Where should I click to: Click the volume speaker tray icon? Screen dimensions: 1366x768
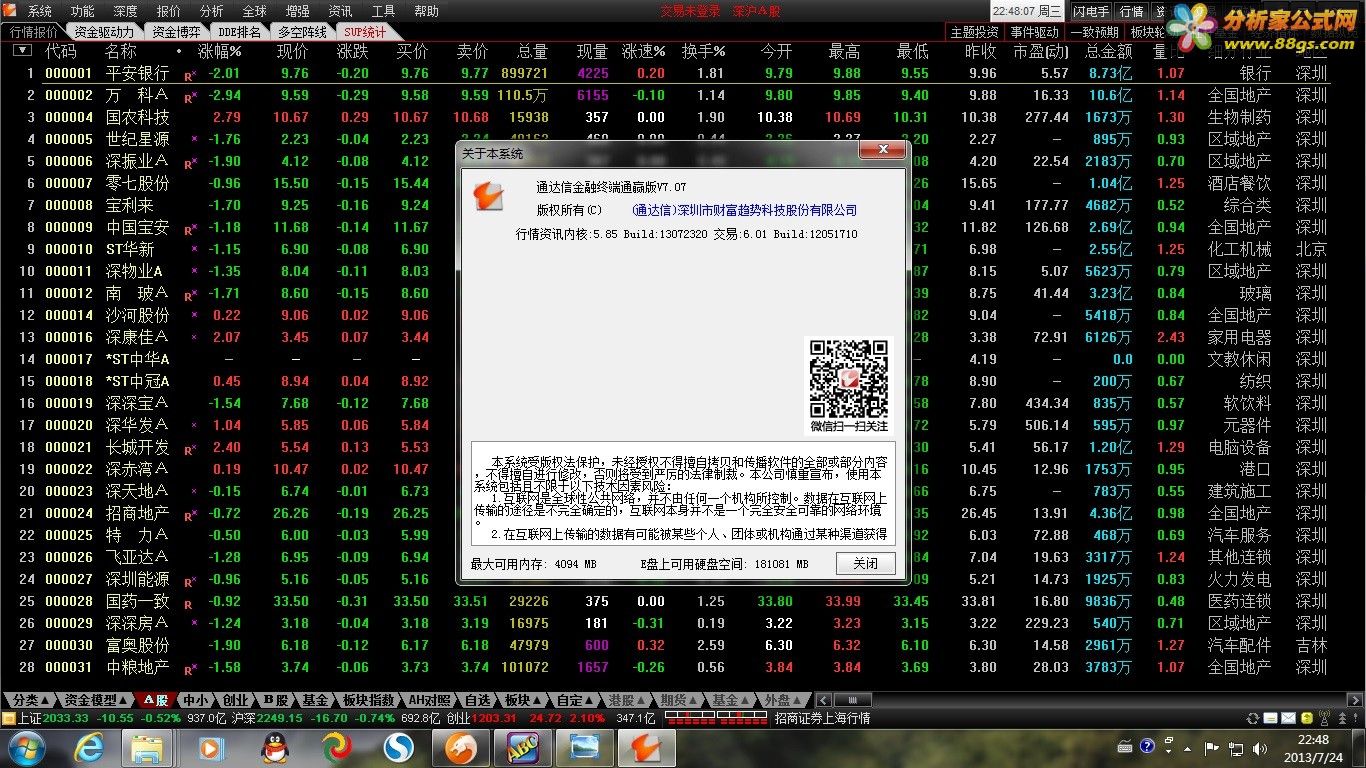[1258, 747]
